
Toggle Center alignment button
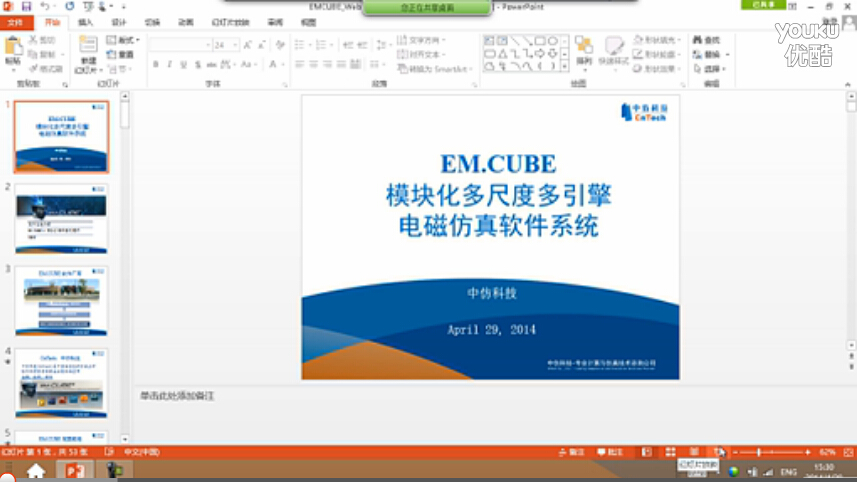(313, 64)
